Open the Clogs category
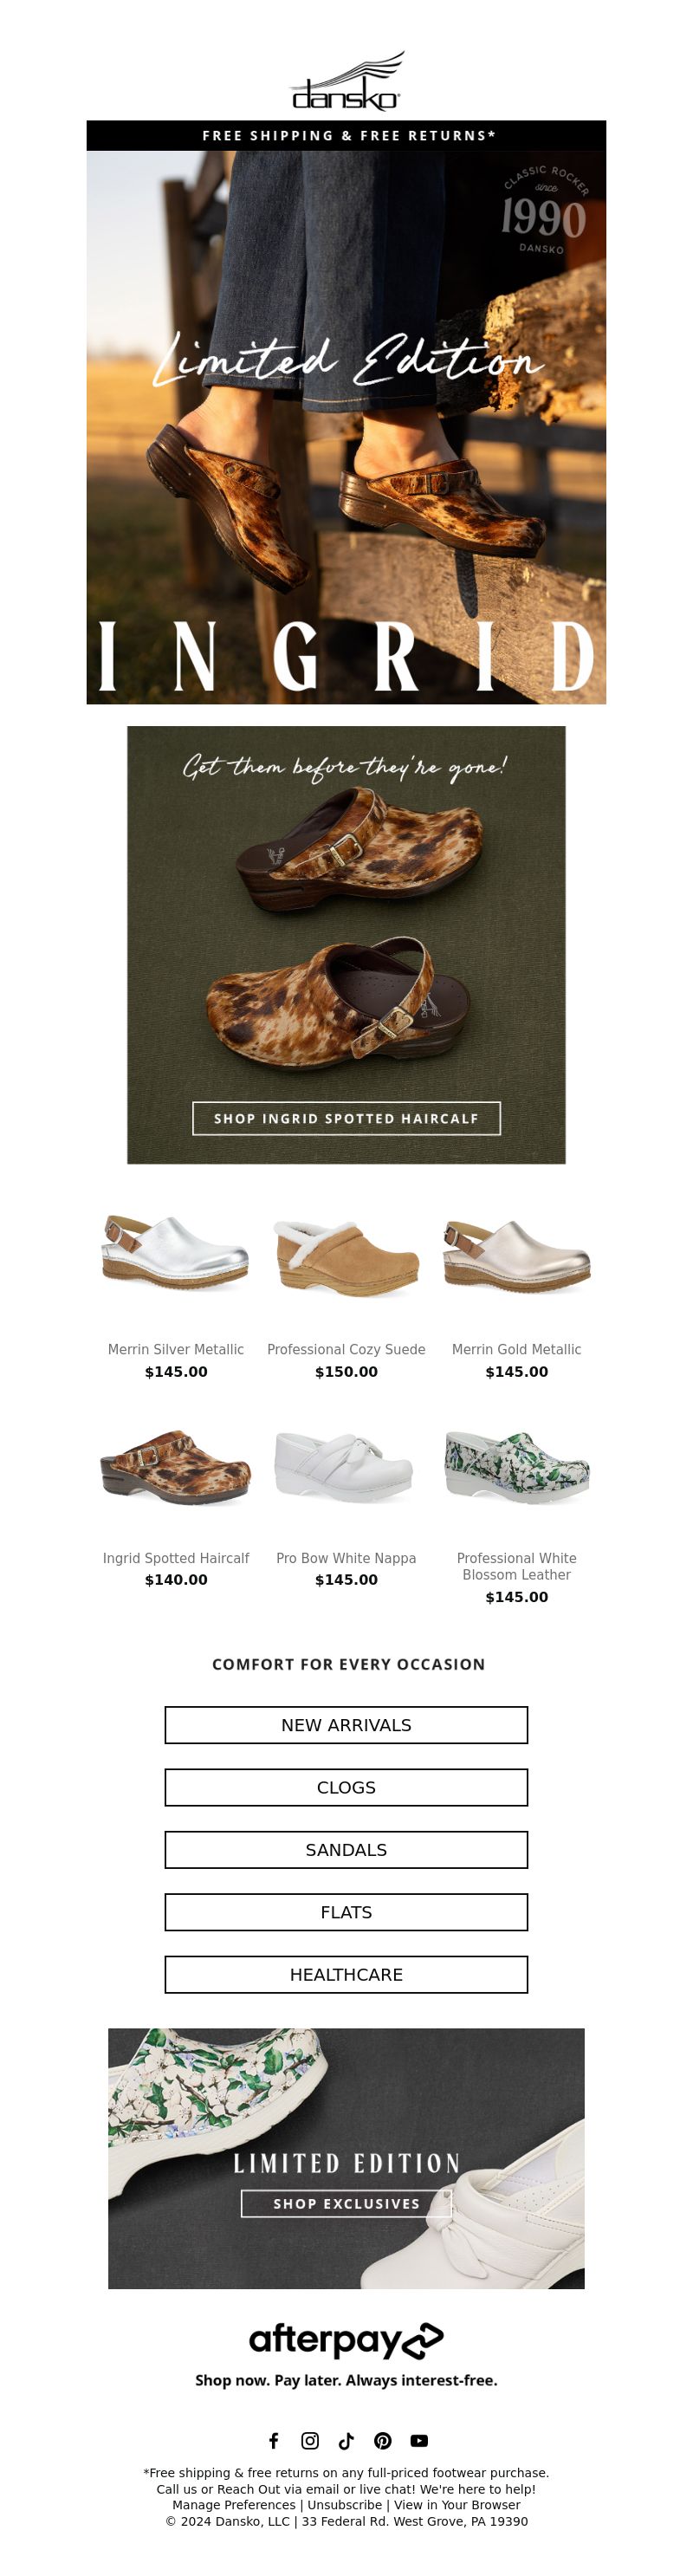The height and width of the screenshot is (2576, 693). [346, 1787]
